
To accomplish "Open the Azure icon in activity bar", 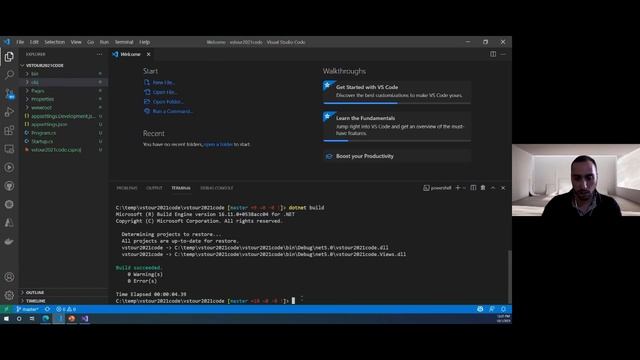I will tap(9, 223).
